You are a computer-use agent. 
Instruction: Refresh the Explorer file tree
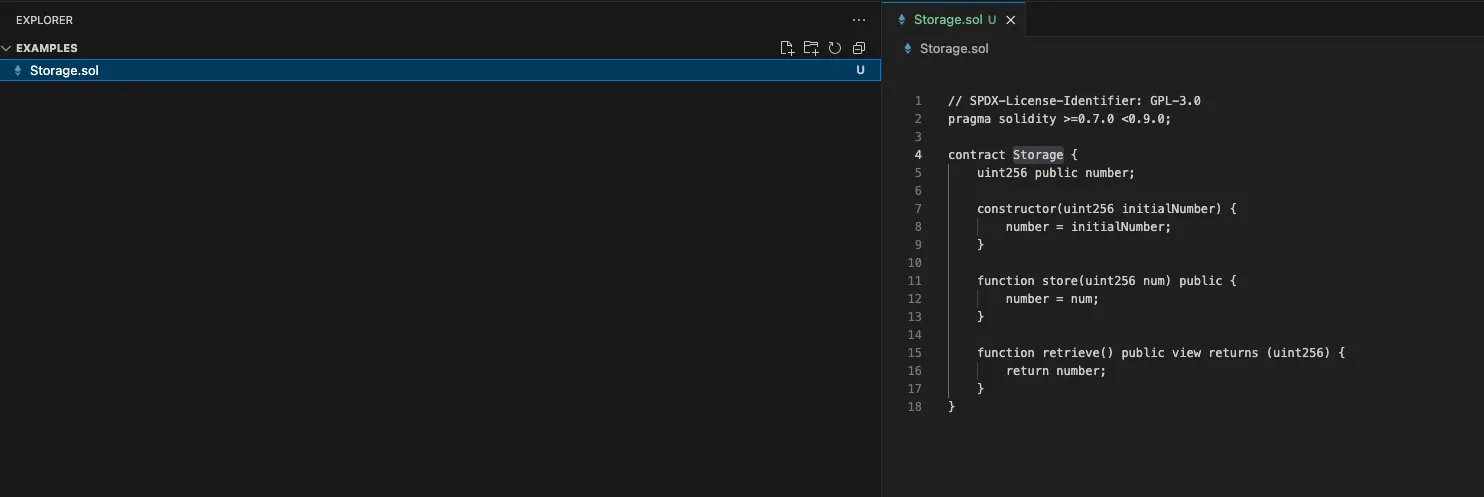click(835, 48)
